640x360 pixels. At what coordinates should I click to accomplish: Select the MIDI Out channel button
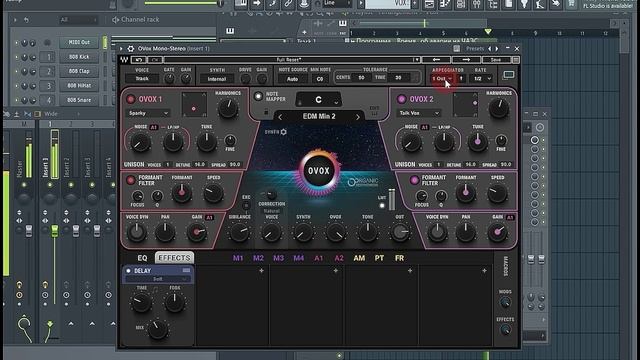[x=79, y=42]
